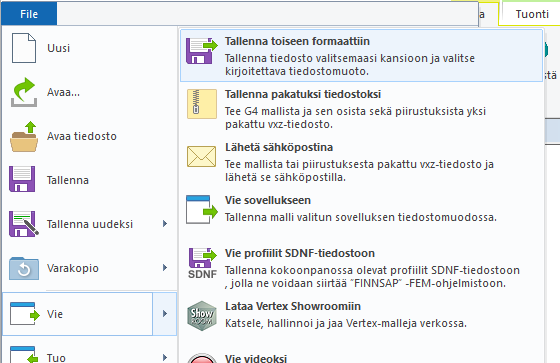Expand the Vie submenu arrow
The height and width of the screenshot is (363, 560).
(x=165, y=314)
